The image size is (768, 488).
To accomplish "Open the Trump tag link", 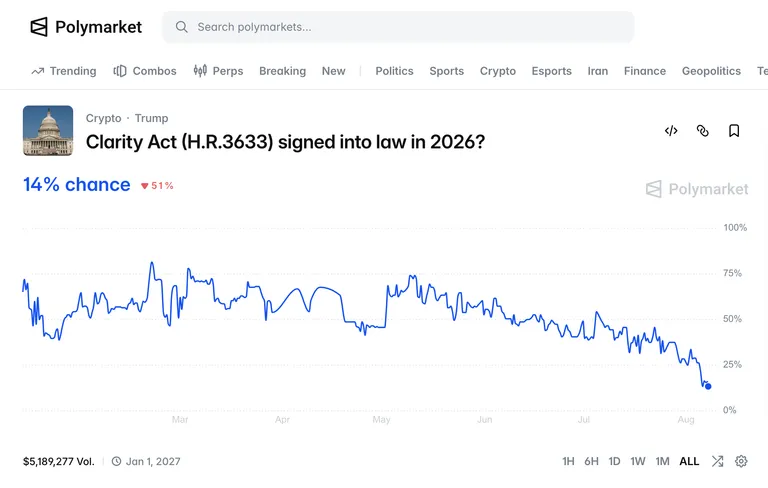I will pos(151,118).
